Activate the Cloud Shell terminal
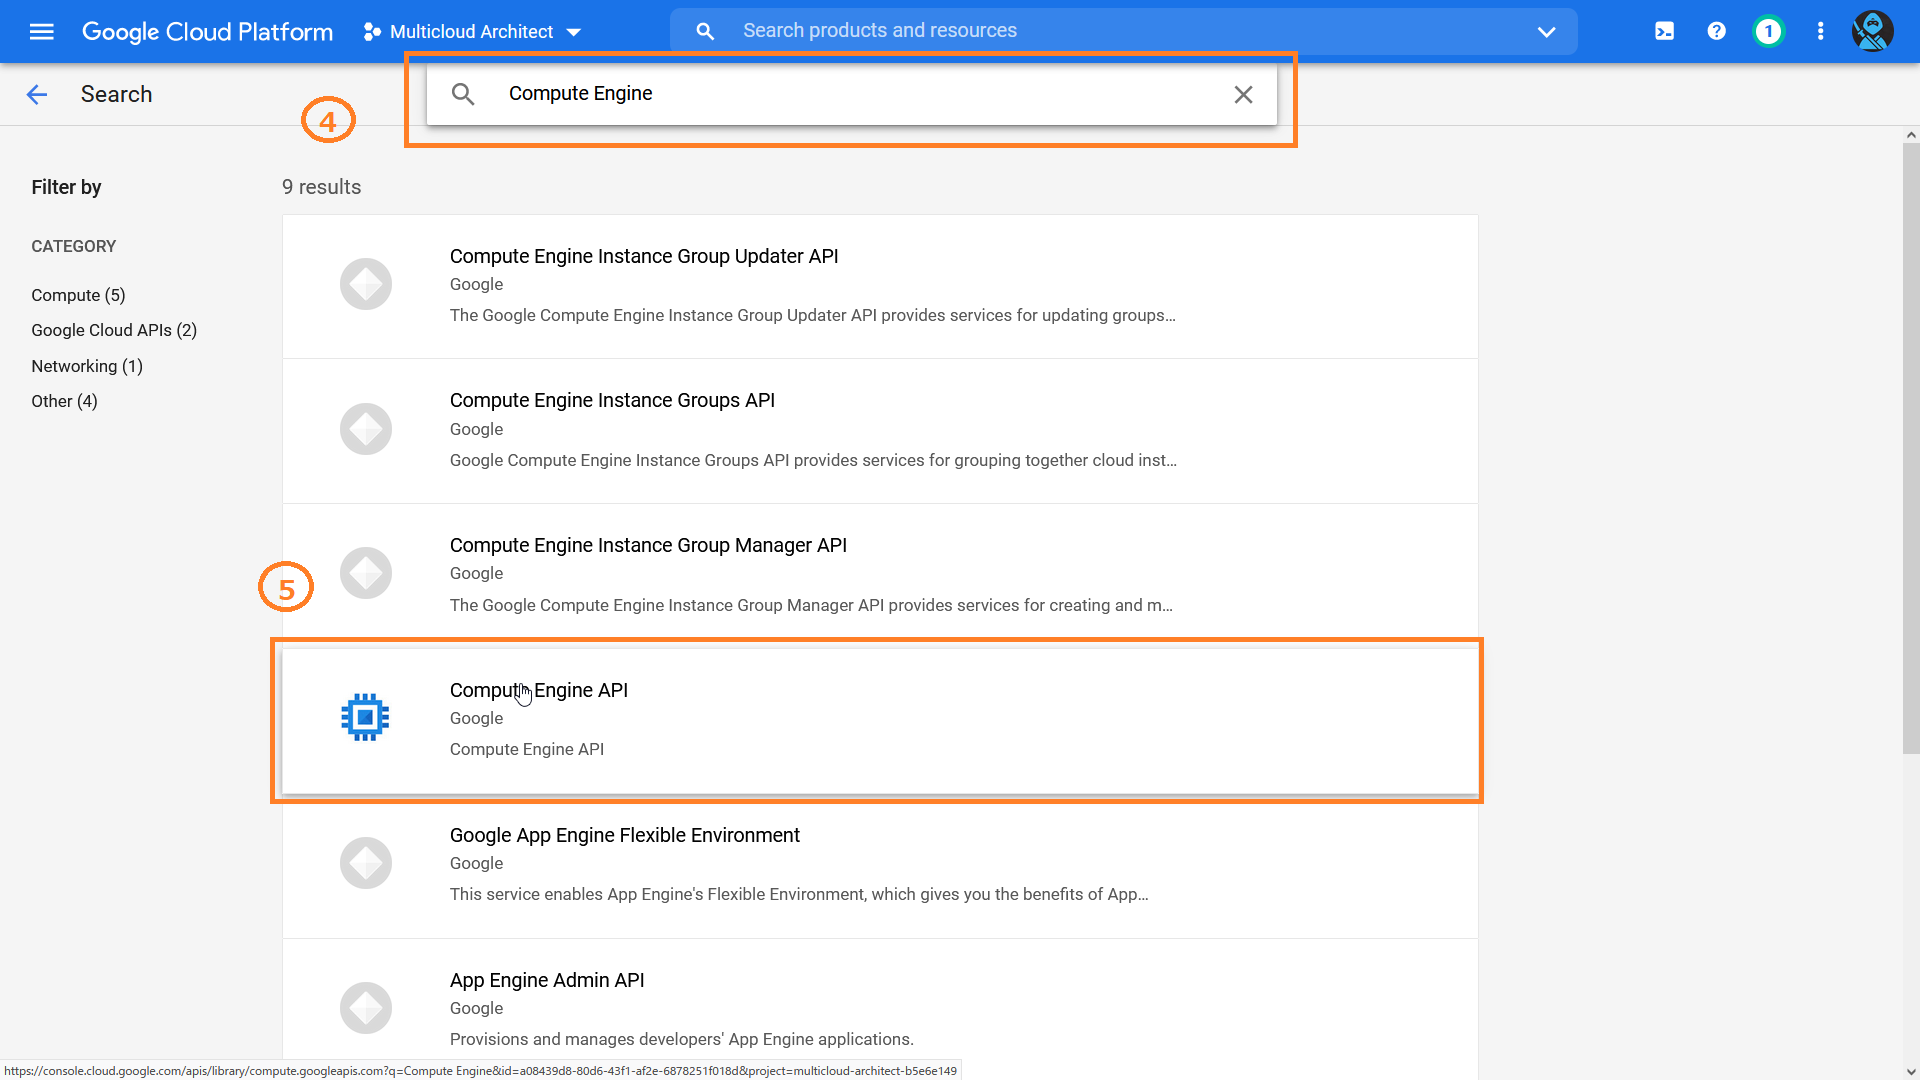 click(x=1664, y=31)
